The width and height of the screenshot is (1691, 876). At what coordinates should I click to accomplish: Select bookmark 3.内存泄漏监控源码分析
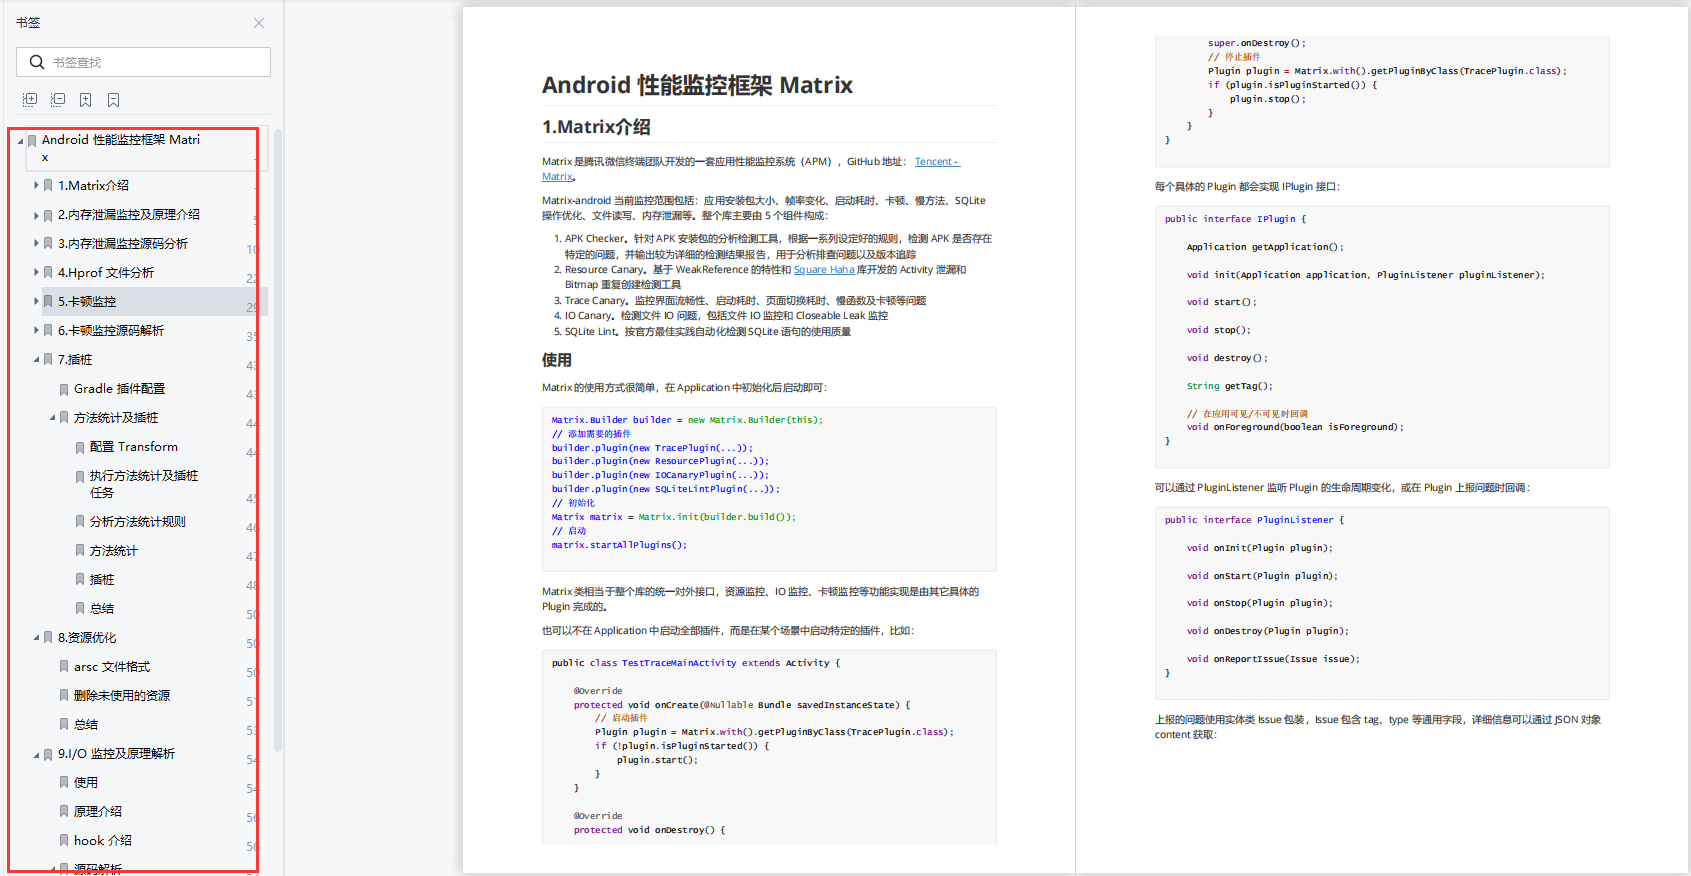tap(123, 243)
